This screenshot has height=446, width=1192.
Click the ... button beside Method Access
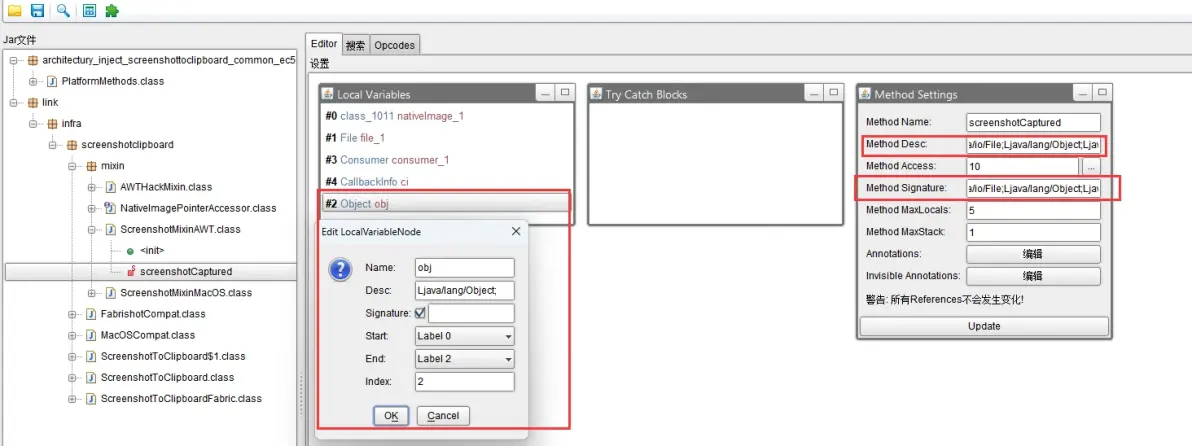click(x=1090, y=166)
